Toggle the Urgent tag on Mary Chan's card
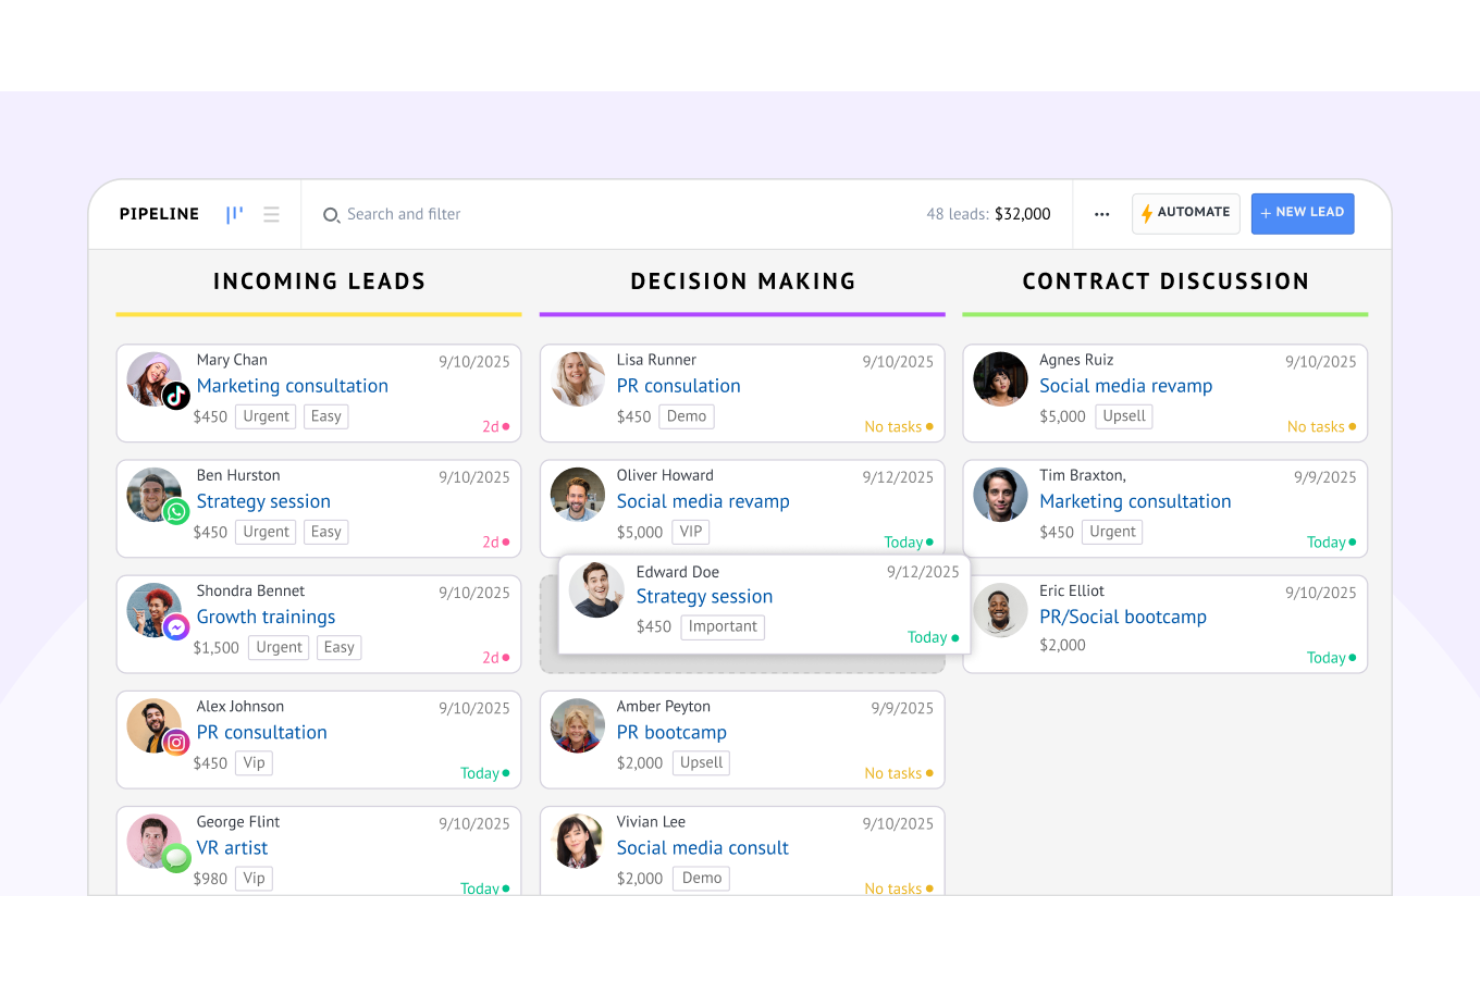The height and width of the screenshot is (987, 1480). [x=265, y=416]
